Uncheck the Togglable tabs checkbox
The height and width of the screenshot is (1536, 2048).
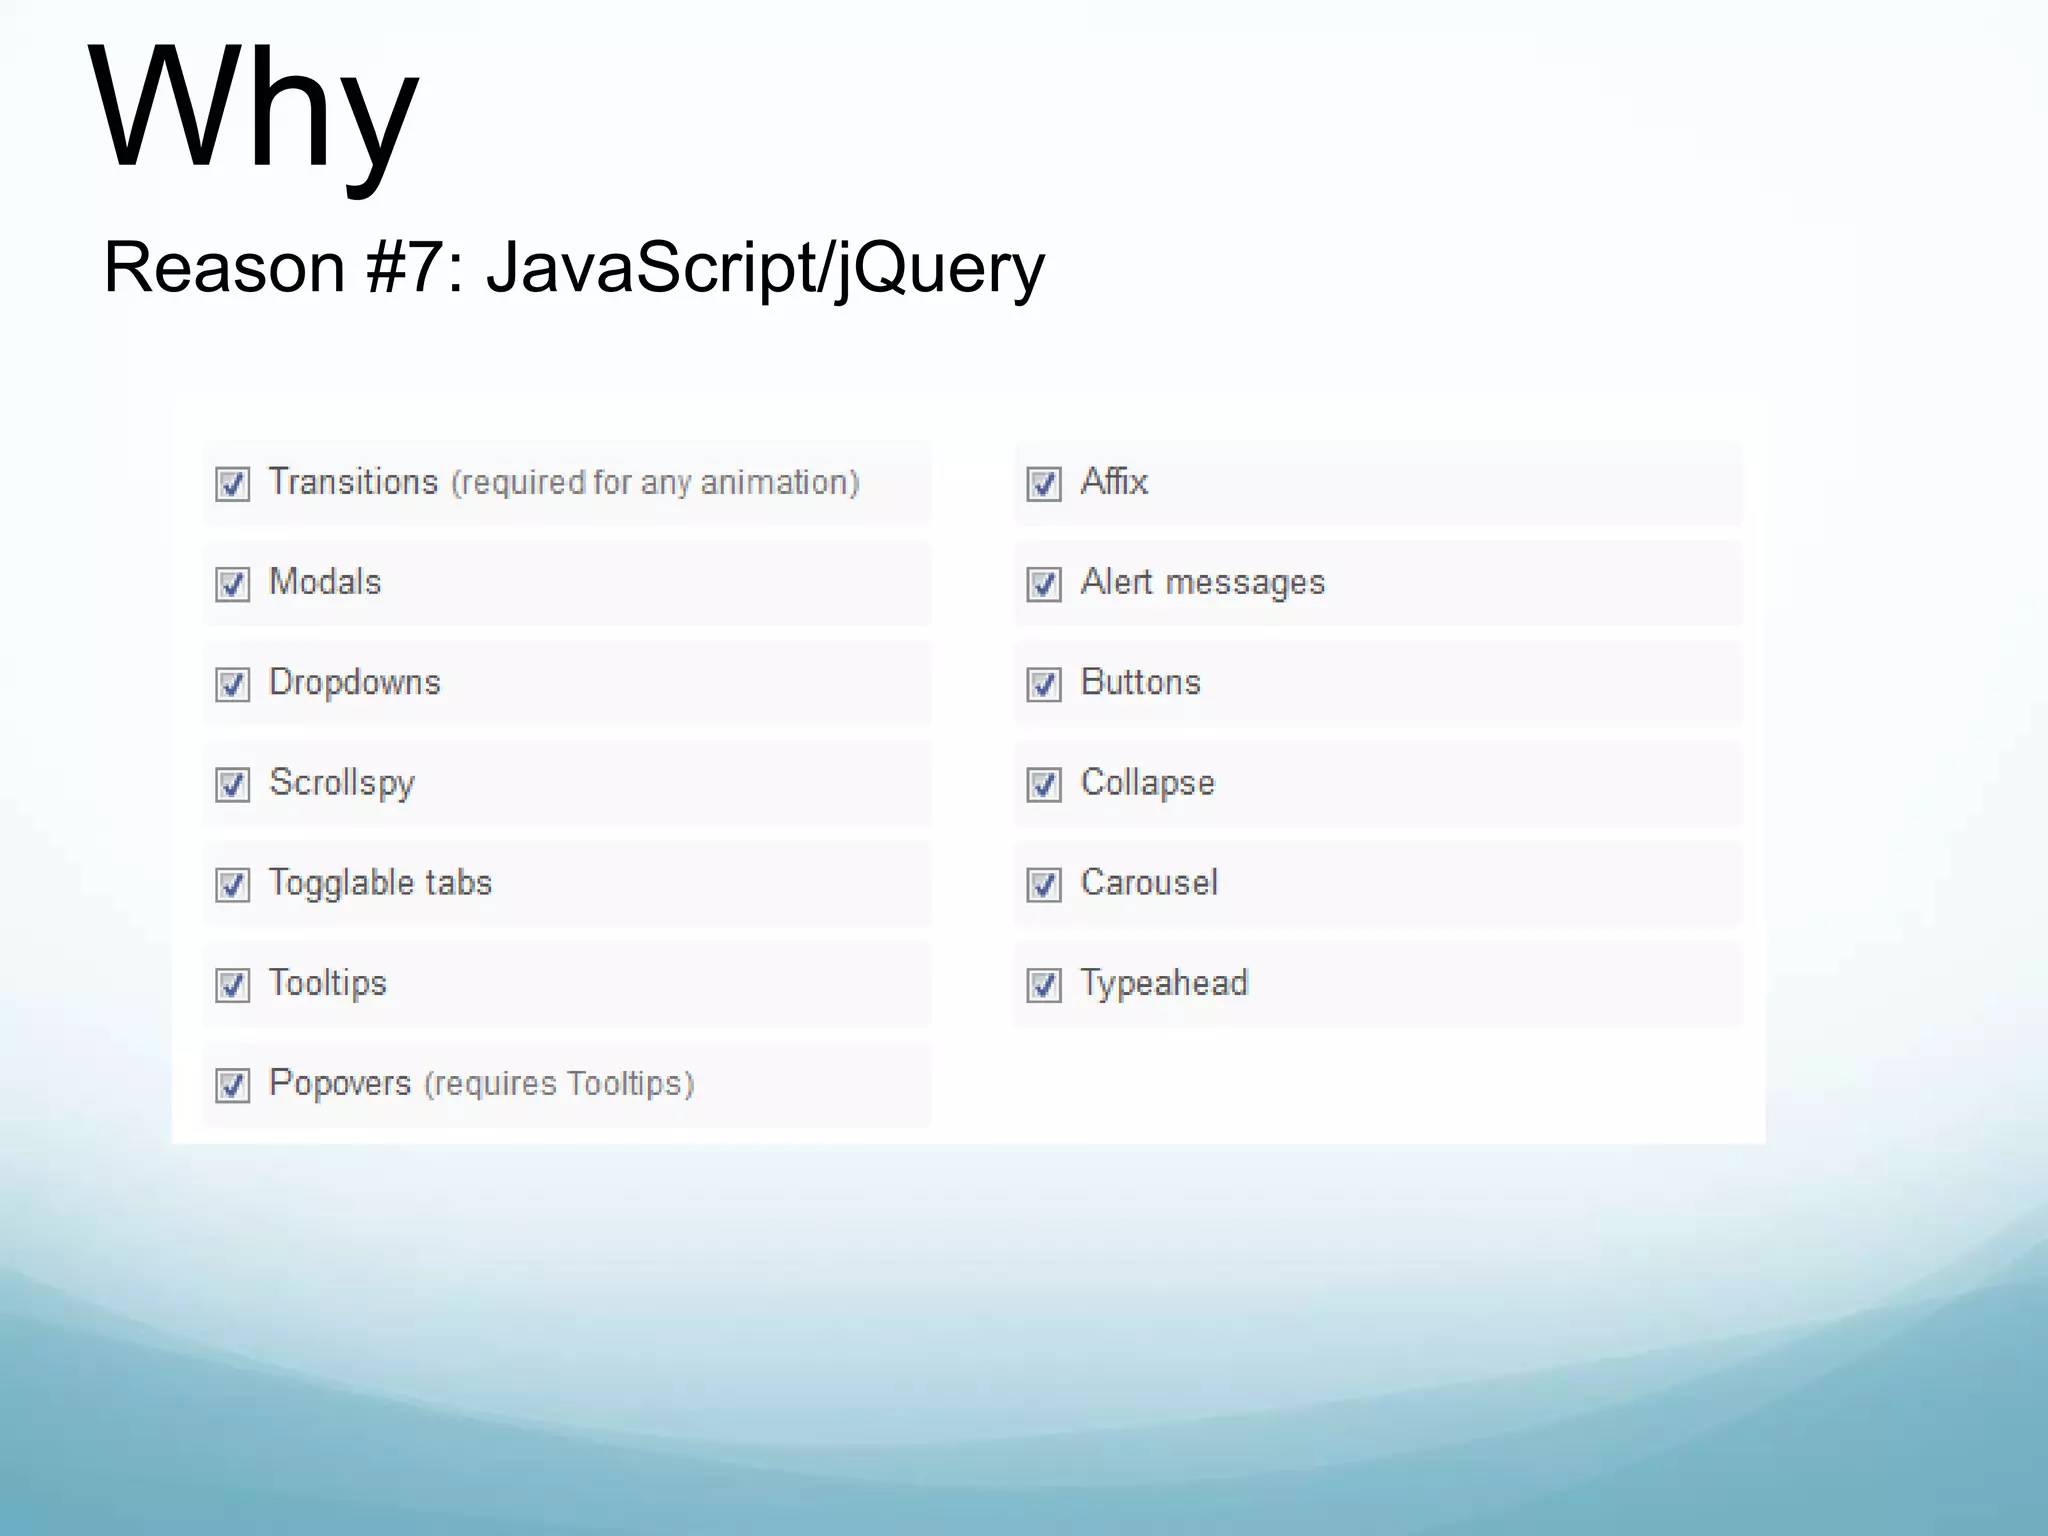(x=233, y=884)
